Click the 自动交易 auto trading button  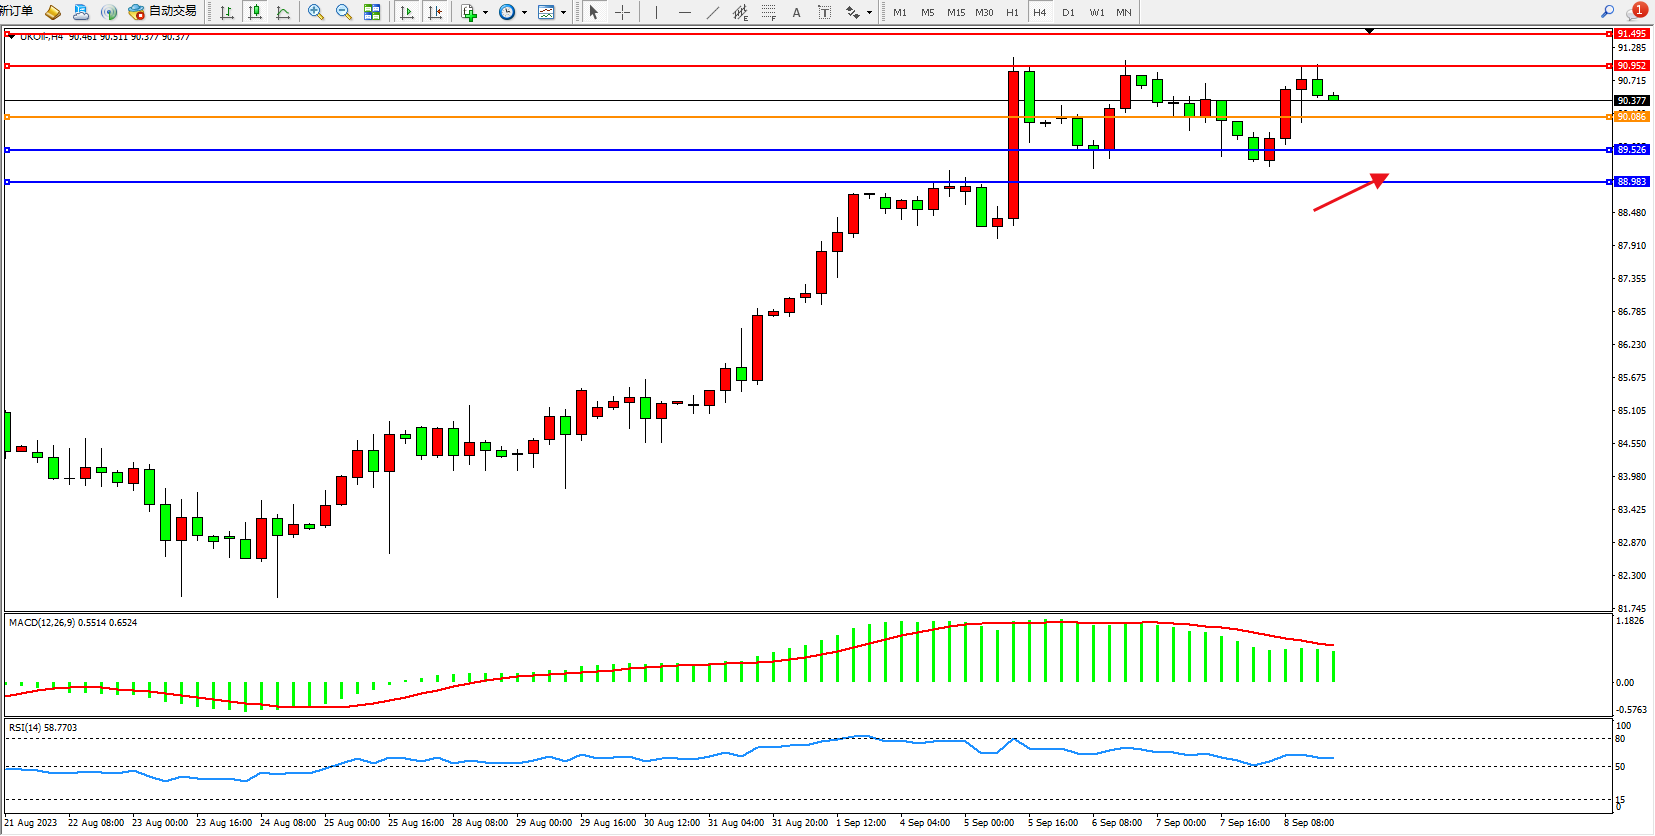coord(163,12)
